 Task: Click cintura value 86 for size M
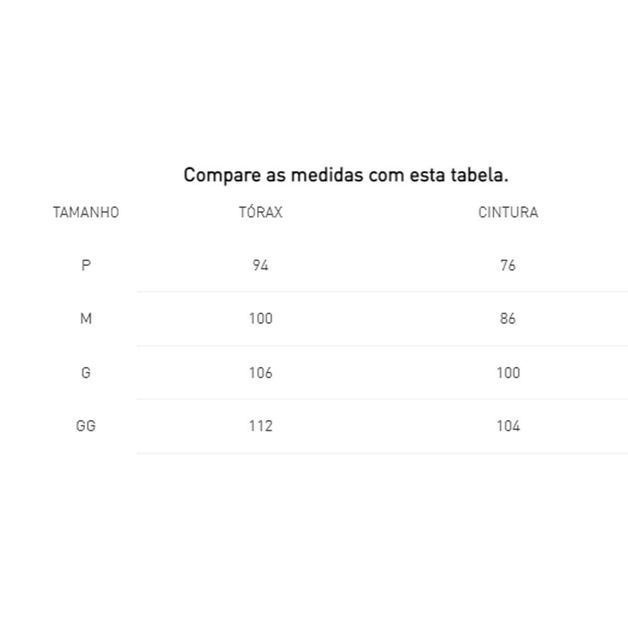click(x=508, y=319)
